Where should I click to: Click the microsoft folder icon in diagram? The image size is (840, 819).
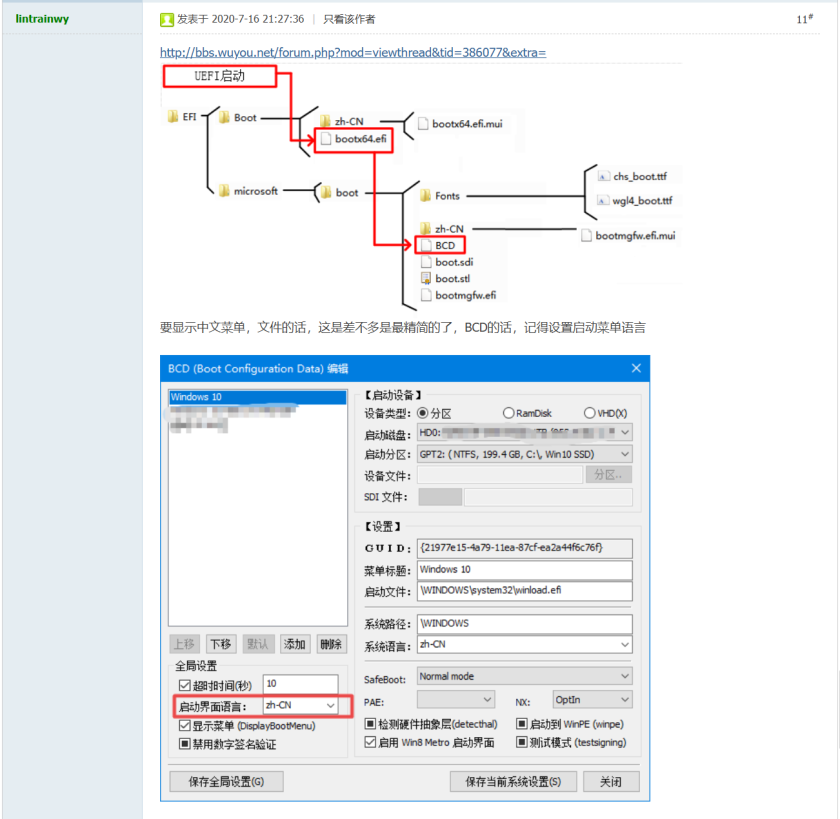click(224, 190)
